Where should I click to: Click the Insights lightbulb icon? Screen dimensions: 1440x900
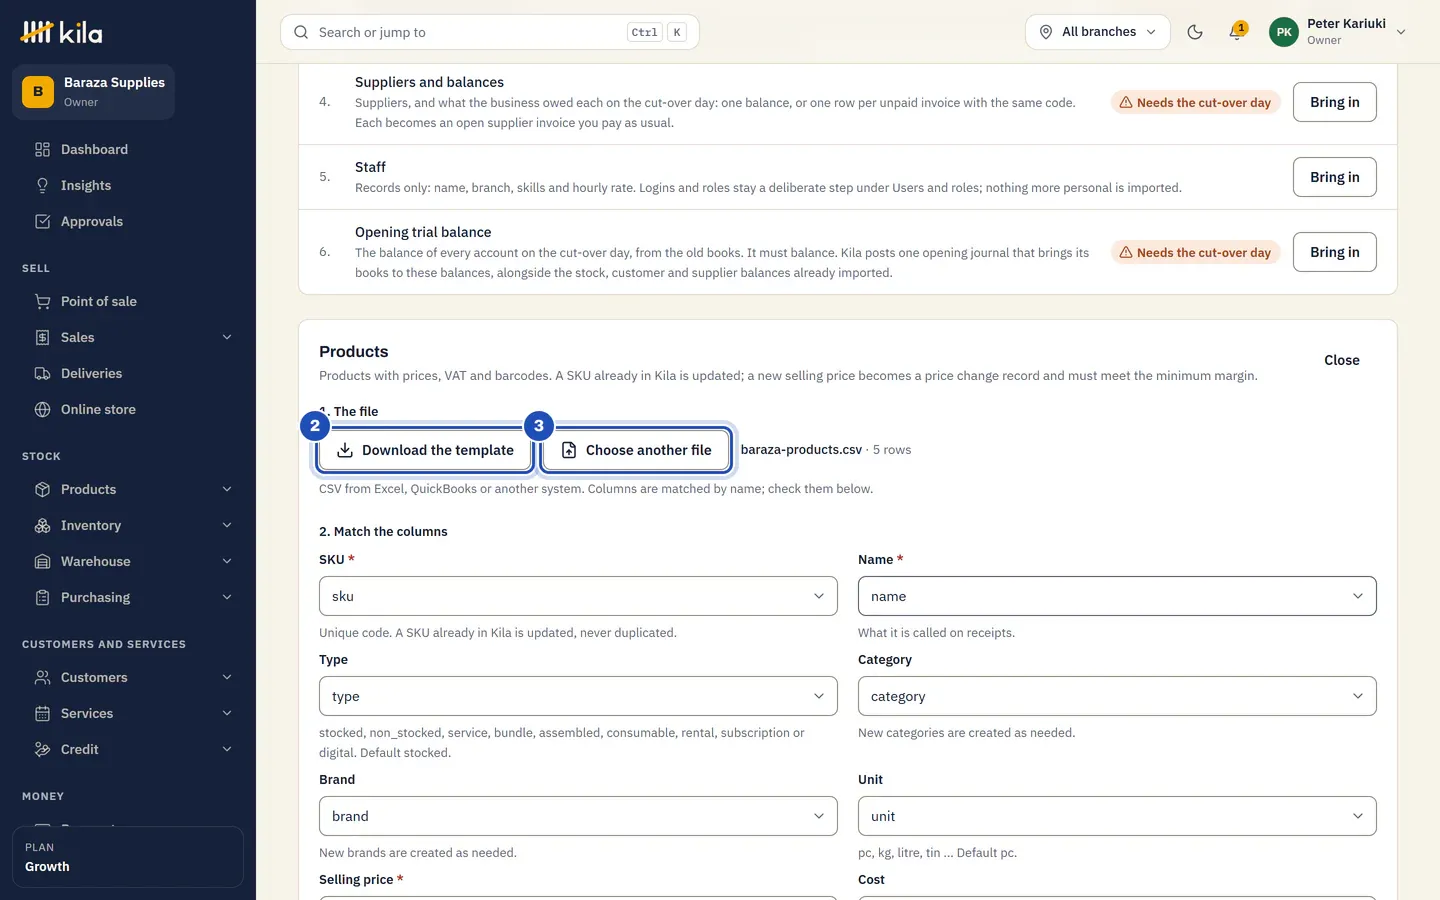pos(42,185)
